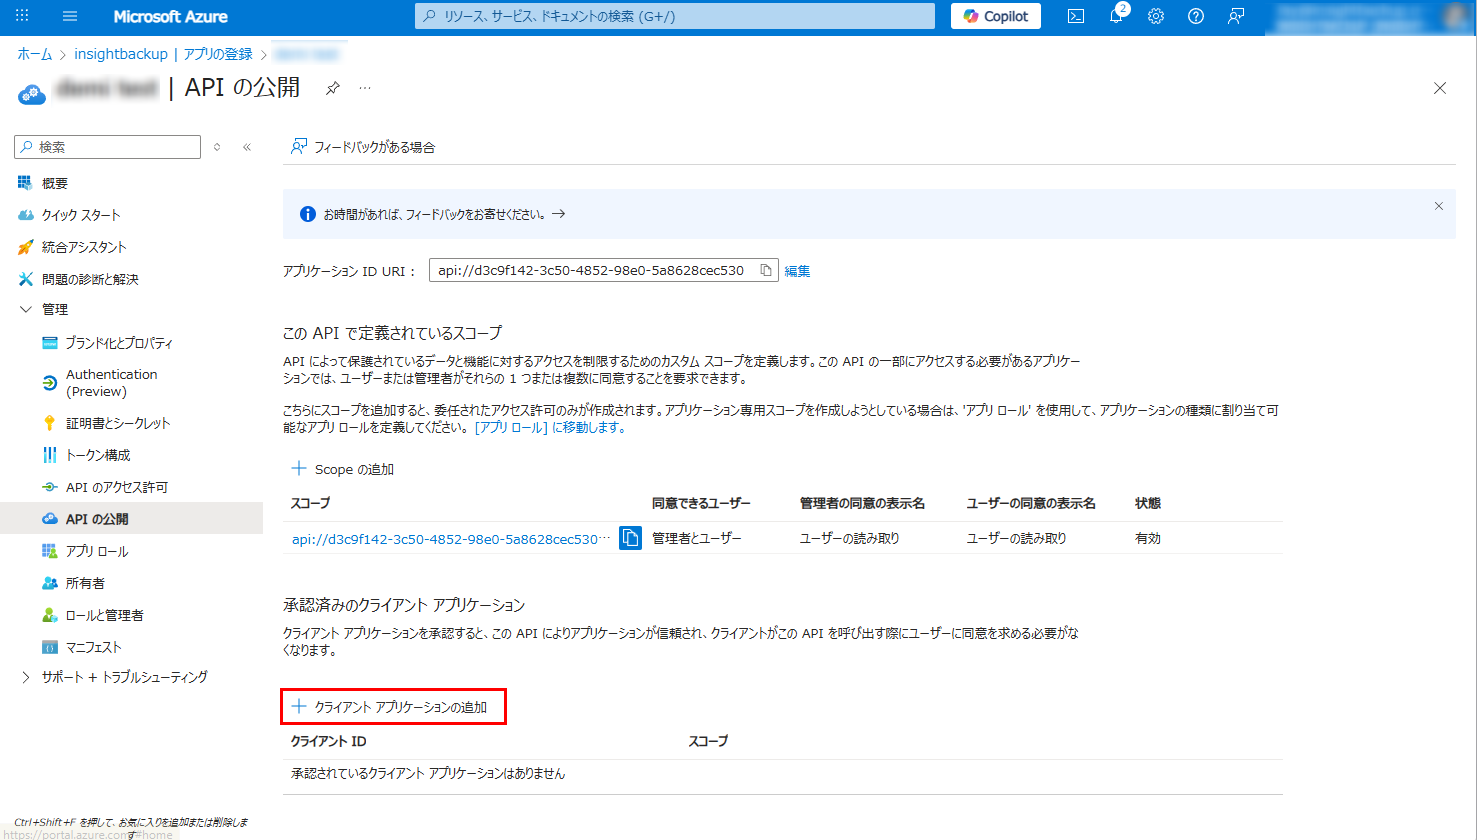Click the blue info icon in the banner
The height and width of the screenshot is (840, 1477).
click(x=308, y=214)
